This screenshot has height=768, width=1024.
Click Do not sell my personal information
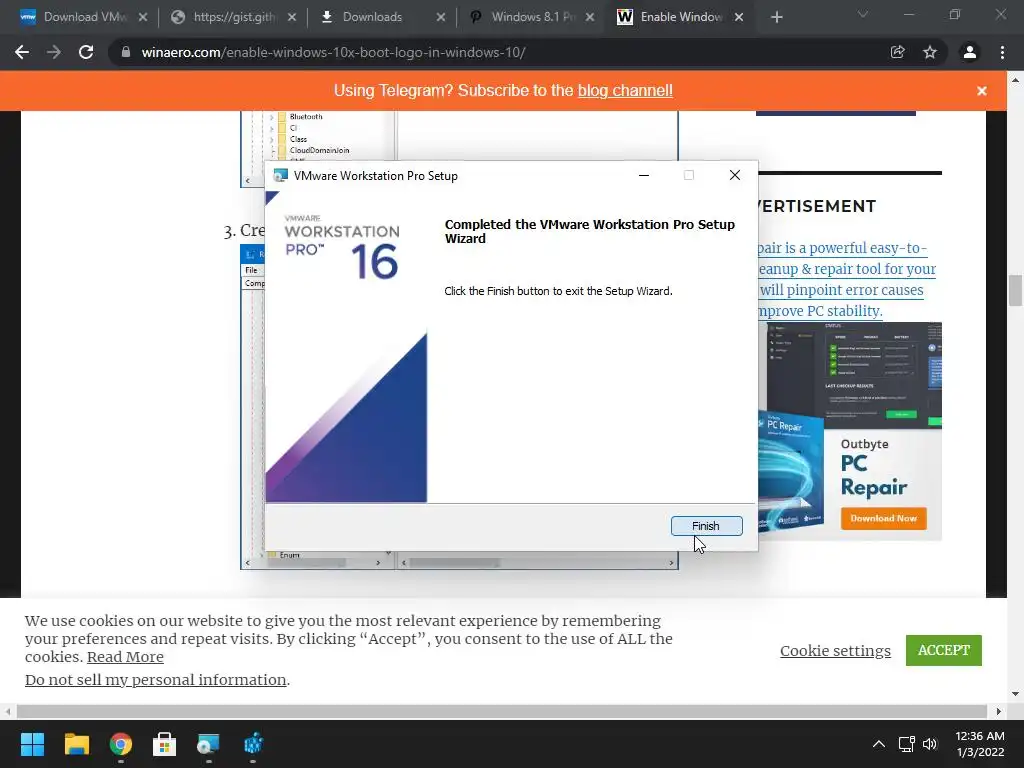tap(155, 680)
